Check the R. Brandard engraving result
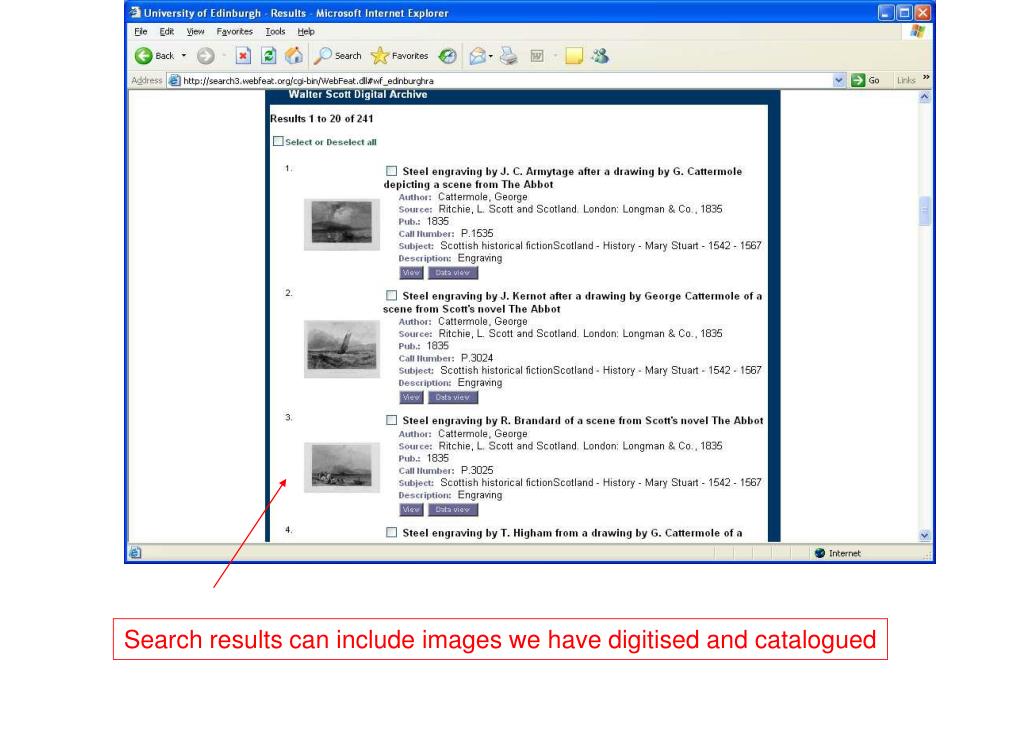Viewport: 1024px width, 740px height. point(391,421)
